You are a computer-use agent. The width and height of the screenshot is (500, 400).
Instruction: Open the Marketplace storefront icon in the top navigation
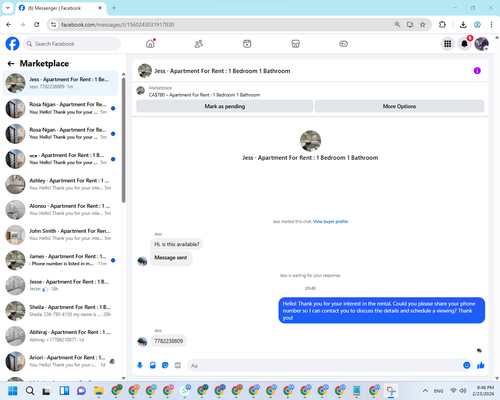pyautogui.click(x=295, y=44)
